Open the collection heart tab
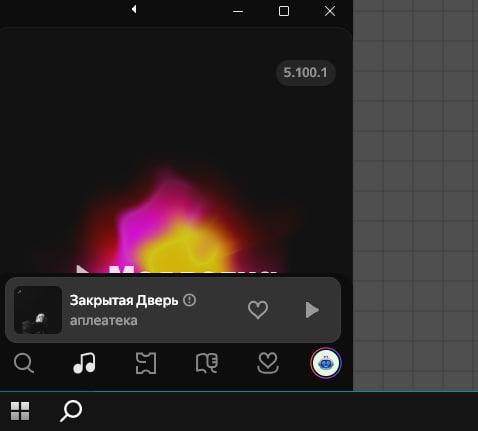This screenshot has width=478, height=431. tap(268, 363)
